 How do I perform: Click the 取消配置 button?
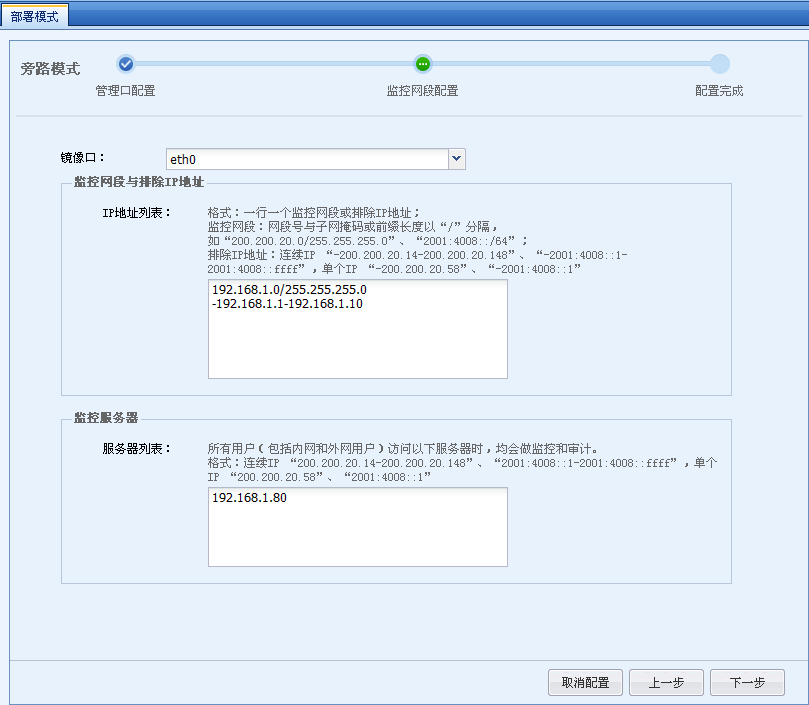click(x=585, y=682)
